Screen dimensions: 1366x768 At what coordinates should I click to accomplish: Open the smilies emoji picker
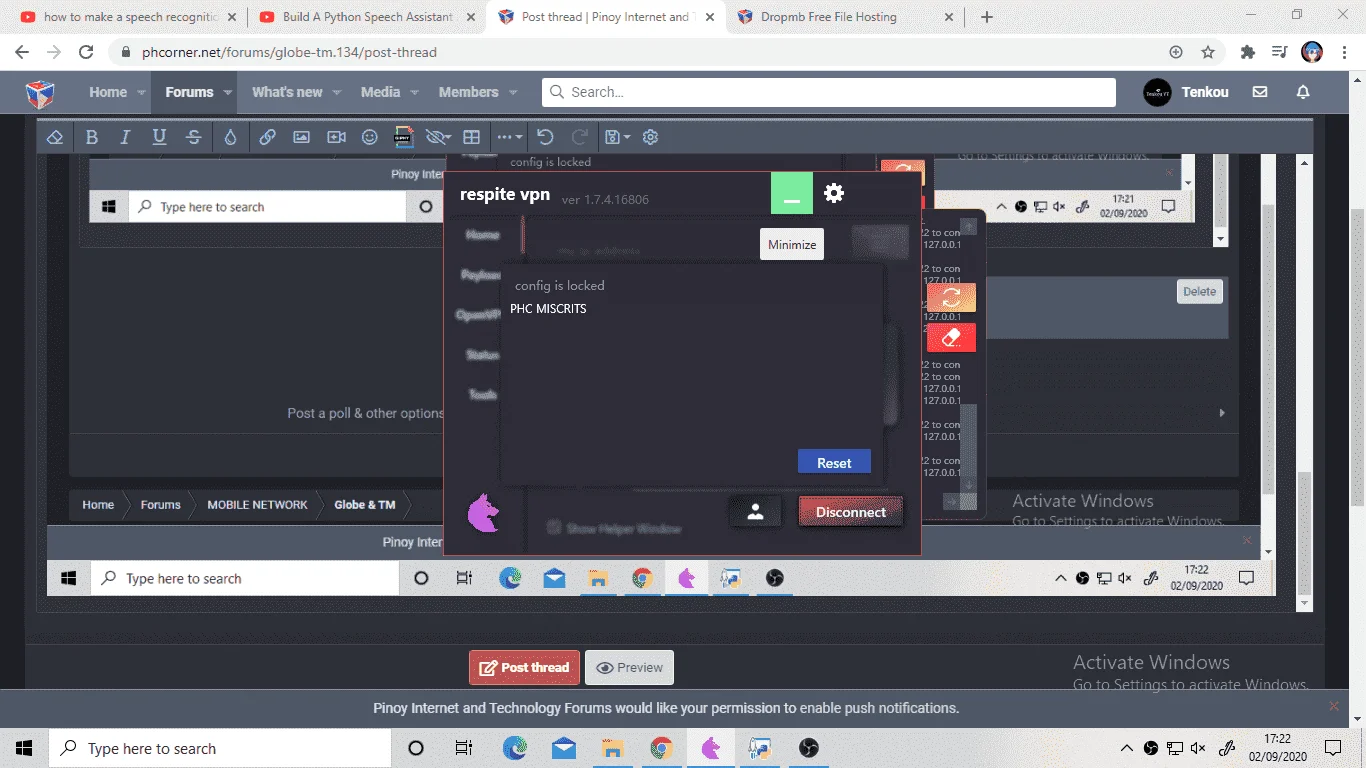(370, 137)
